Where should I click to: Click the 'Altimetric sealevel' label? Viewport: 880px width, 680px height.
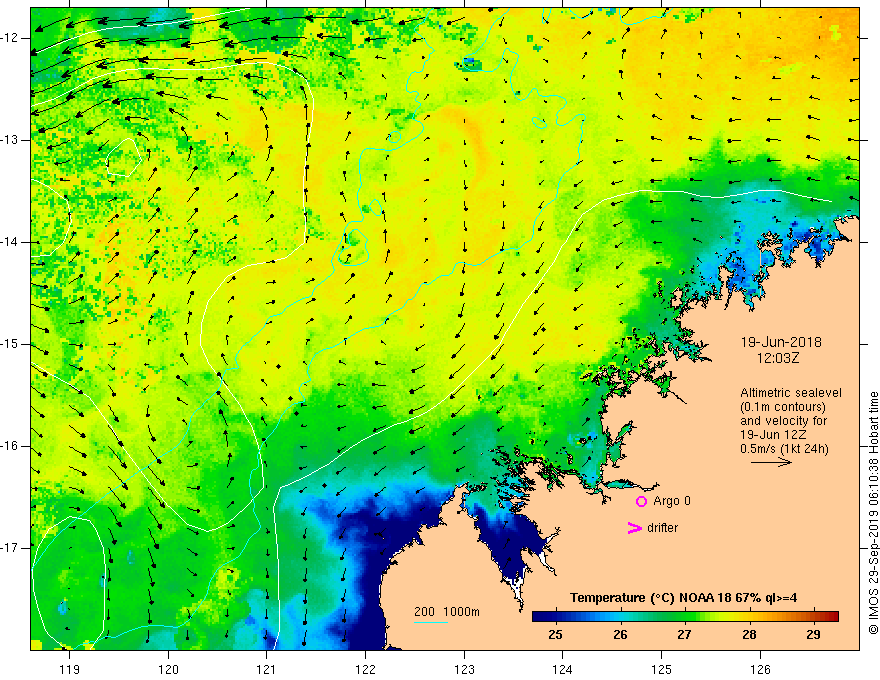(x=791, y=393)
